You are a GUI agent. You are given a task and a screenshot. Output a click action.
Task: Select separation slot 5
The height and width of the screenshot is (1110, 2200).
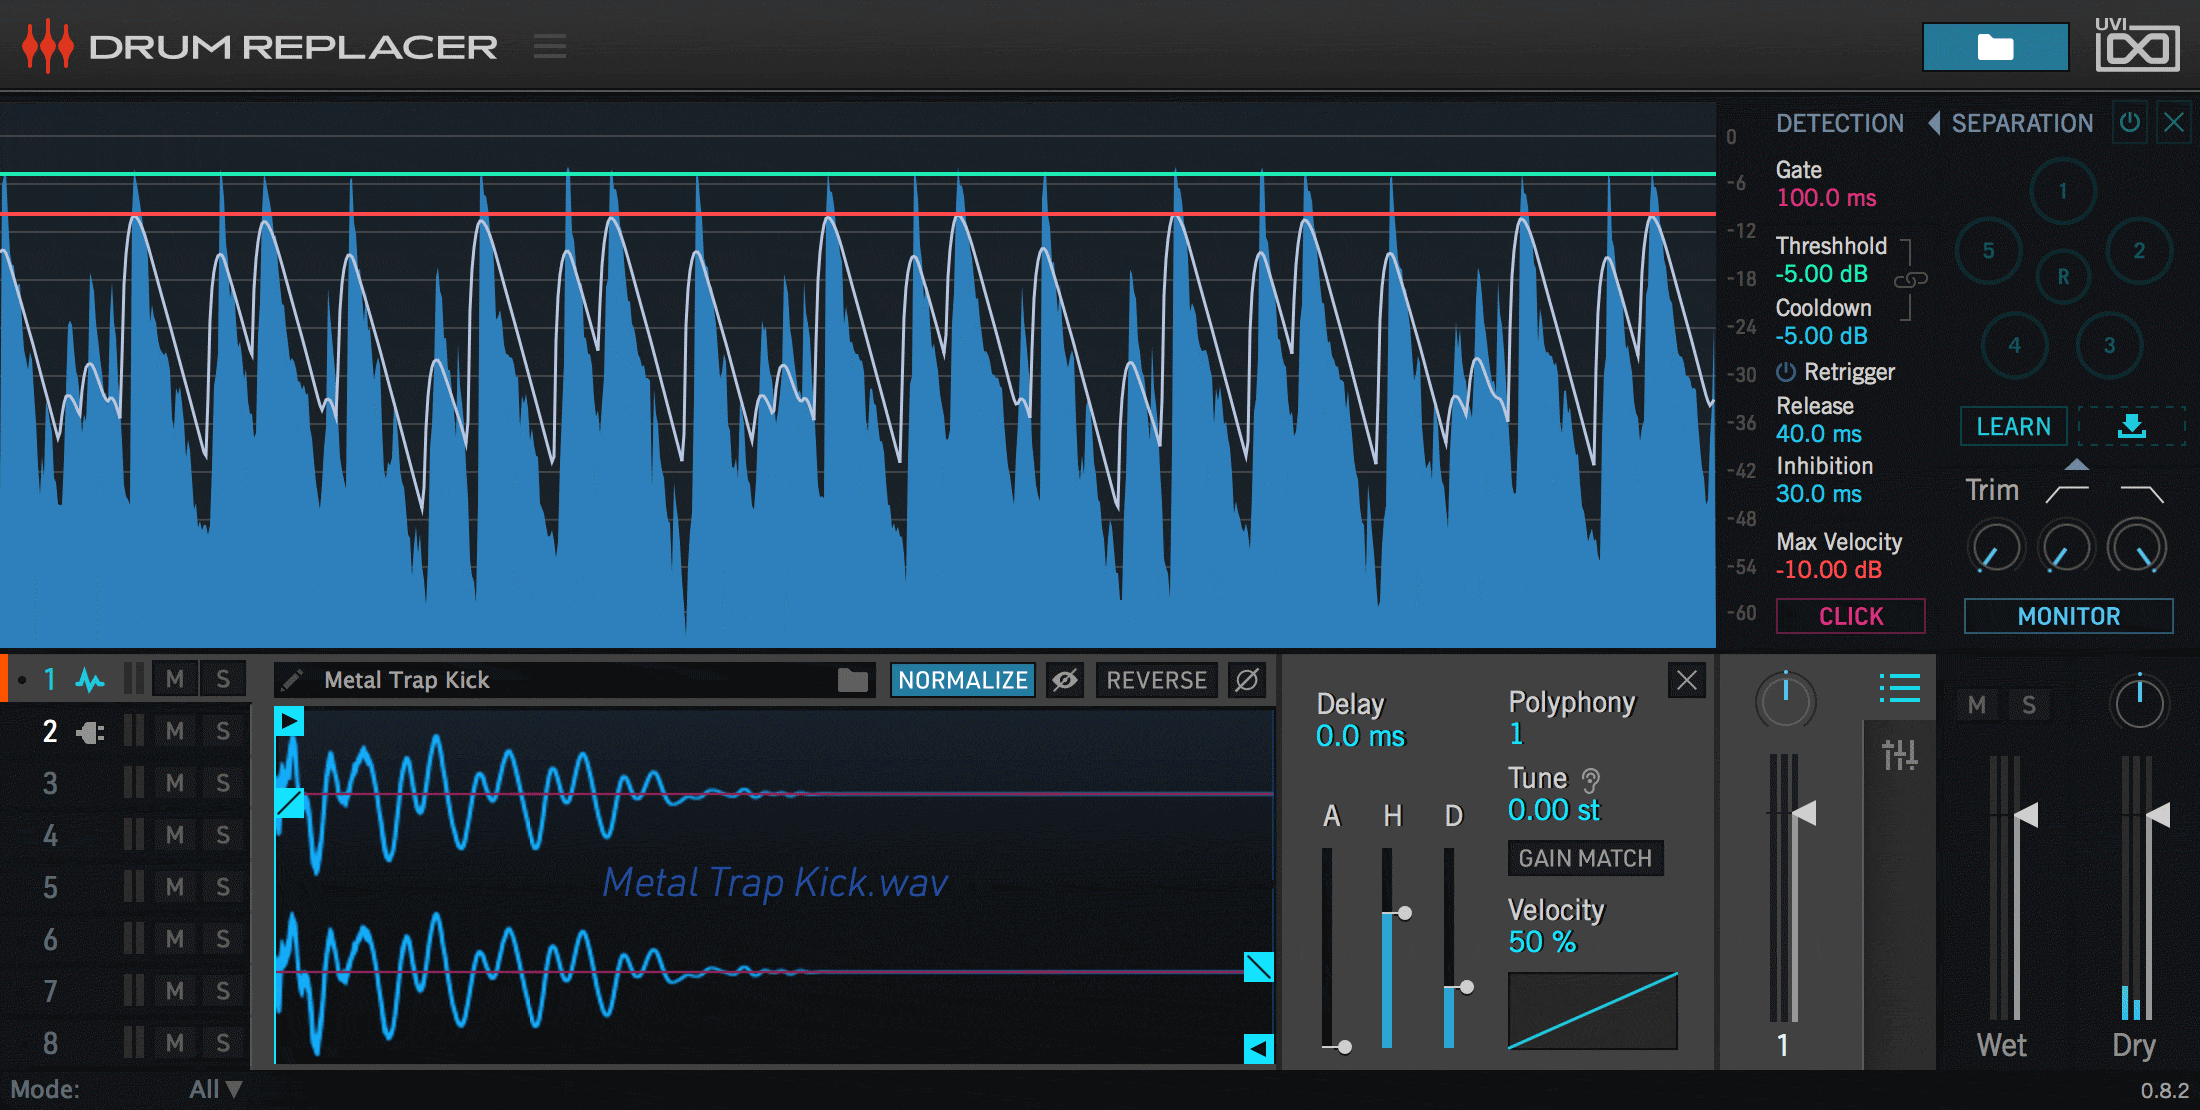pyautogui.click(x=1988, y=251)
